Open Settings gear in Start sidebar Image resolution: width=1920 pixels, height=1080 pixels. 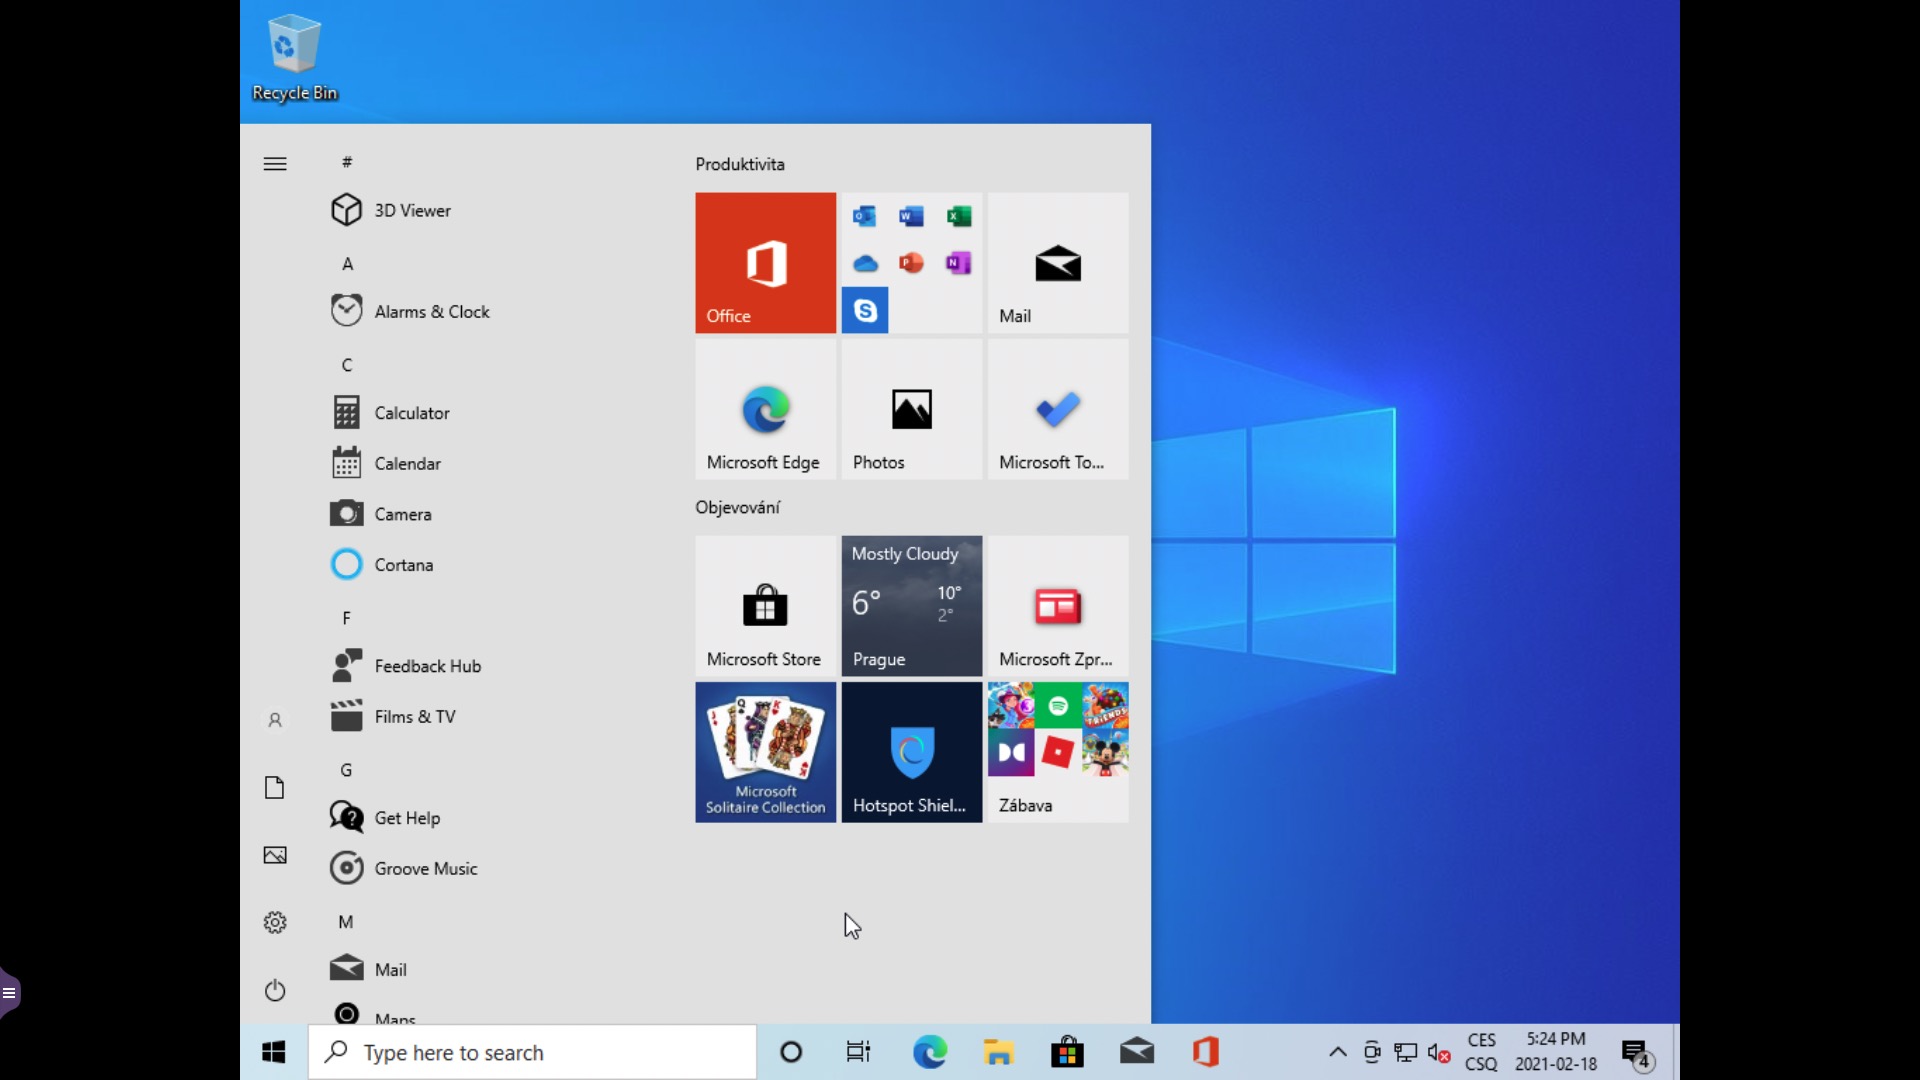click(x=275, y=922)
